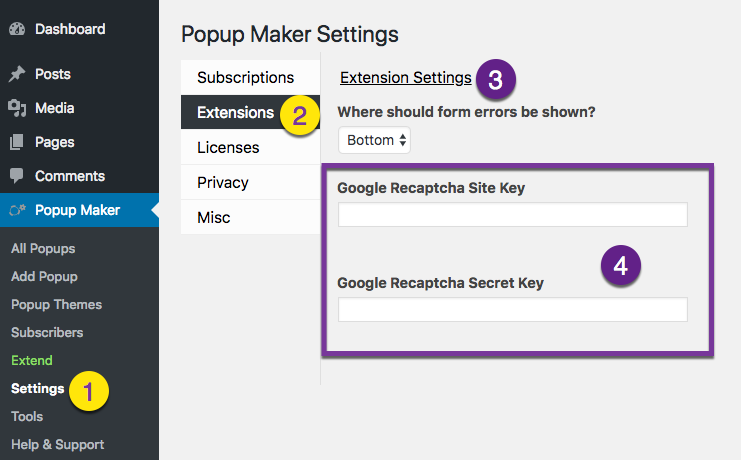
Task: Click the Extension Settings link
Action: pos(405,78)
